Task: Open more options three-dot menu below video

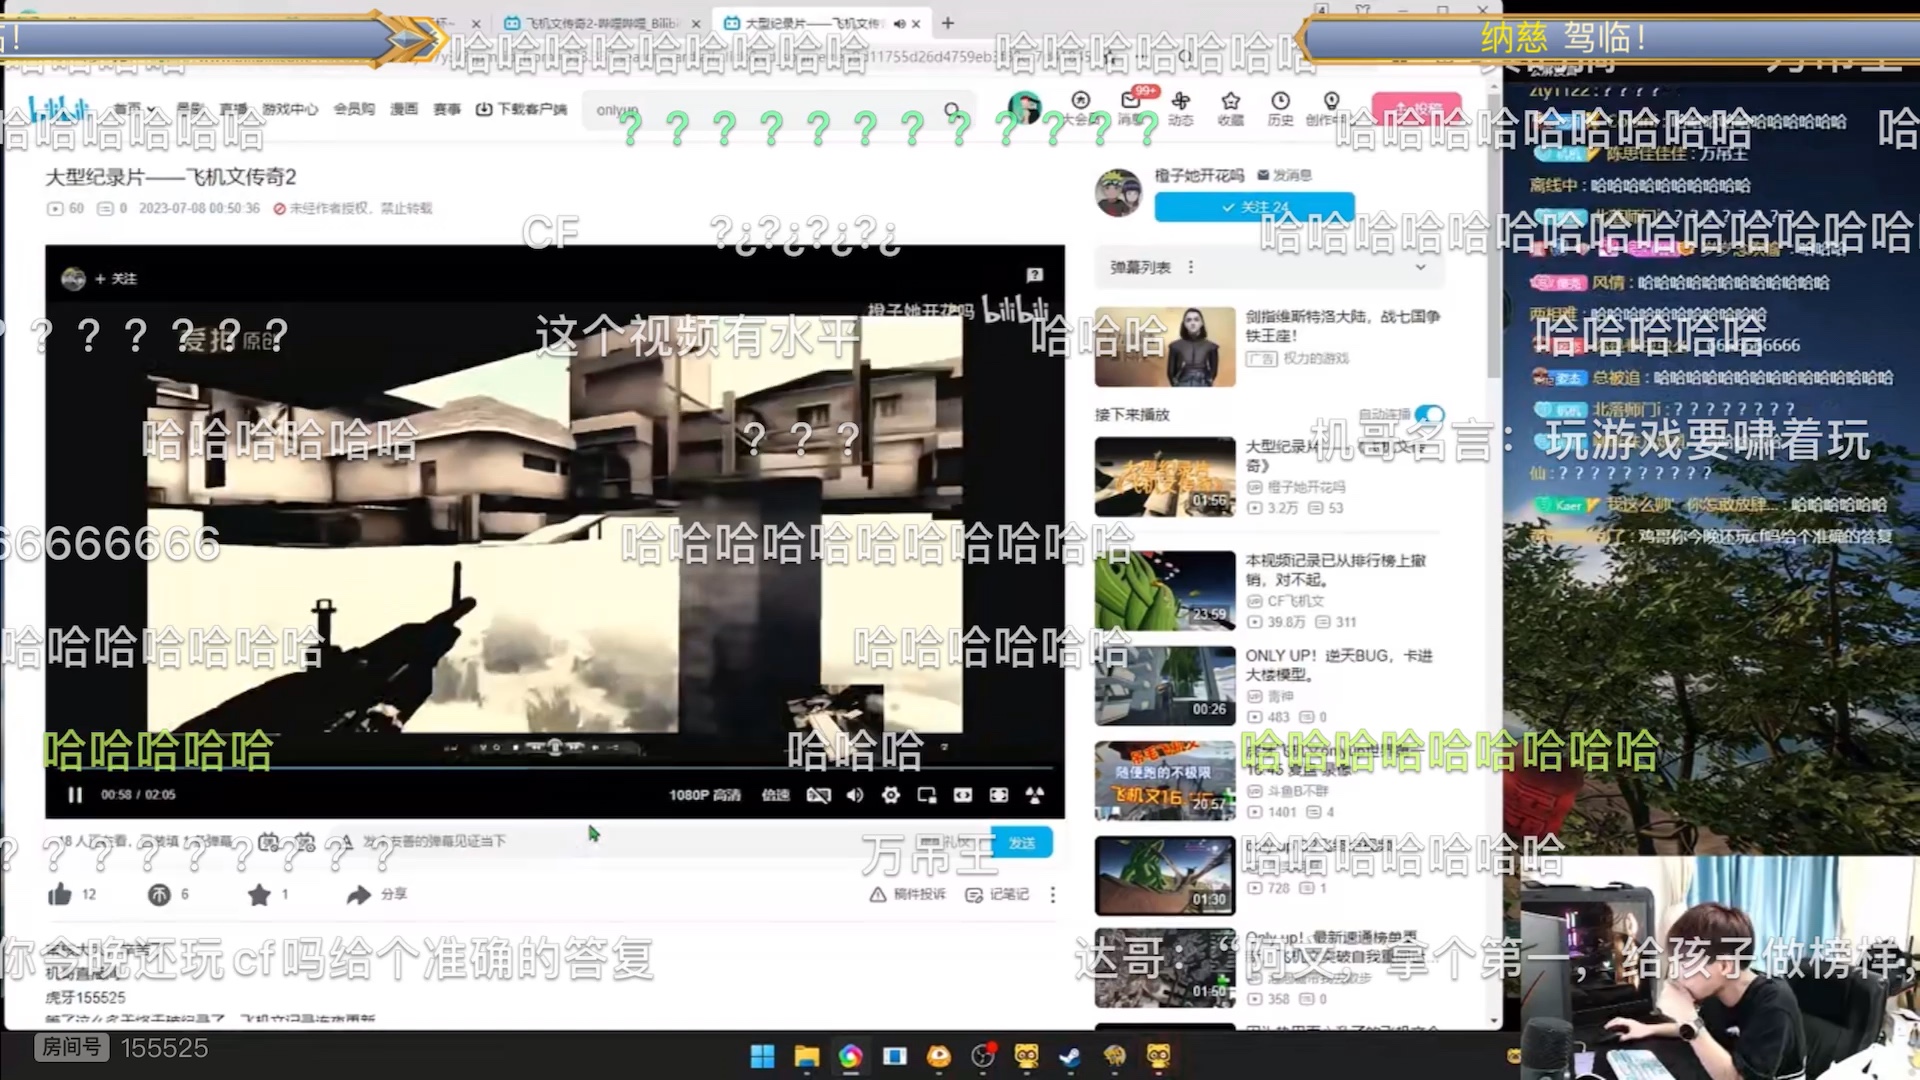Action: tap(1053, 894)
